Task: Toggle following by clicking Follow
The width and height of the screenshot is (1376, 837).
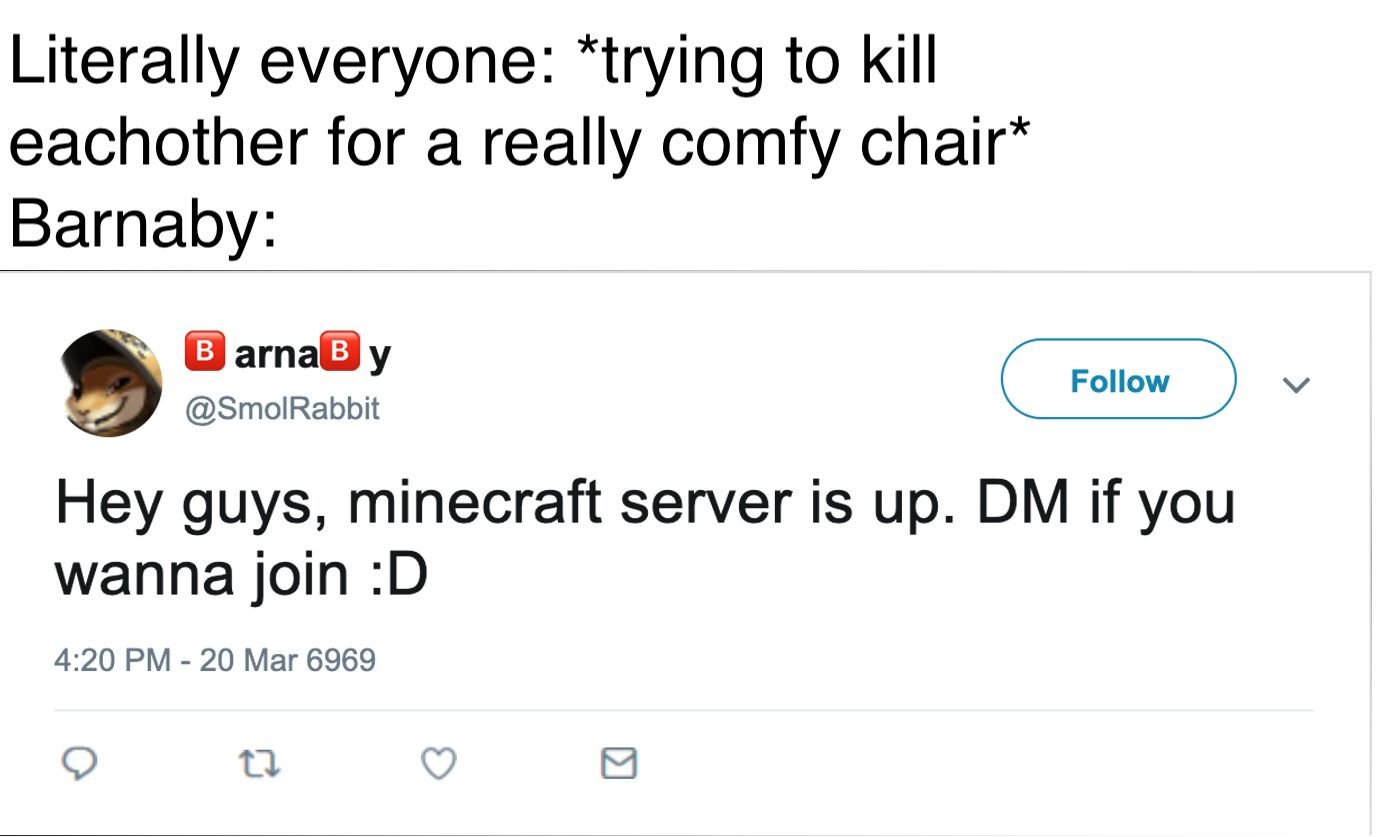Action: [1118, 380]
